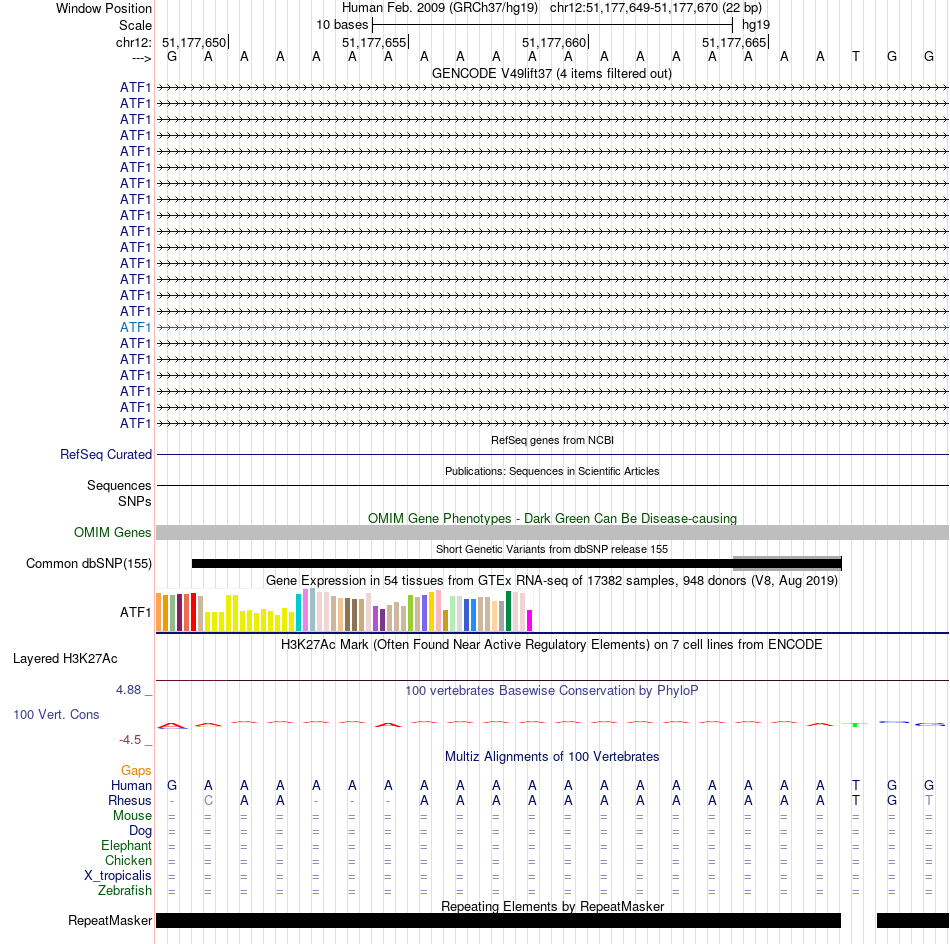Click the 51,177,660 position marker
This screenshot has width=950, height=944.
(554, 42)
